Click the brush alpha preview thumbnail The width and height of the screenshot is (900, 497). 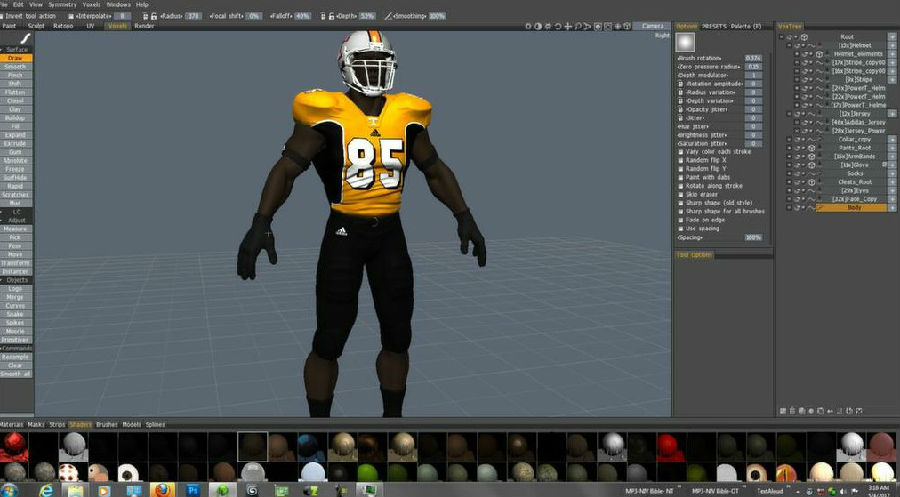pyautogui.click(x=686, y=43)
